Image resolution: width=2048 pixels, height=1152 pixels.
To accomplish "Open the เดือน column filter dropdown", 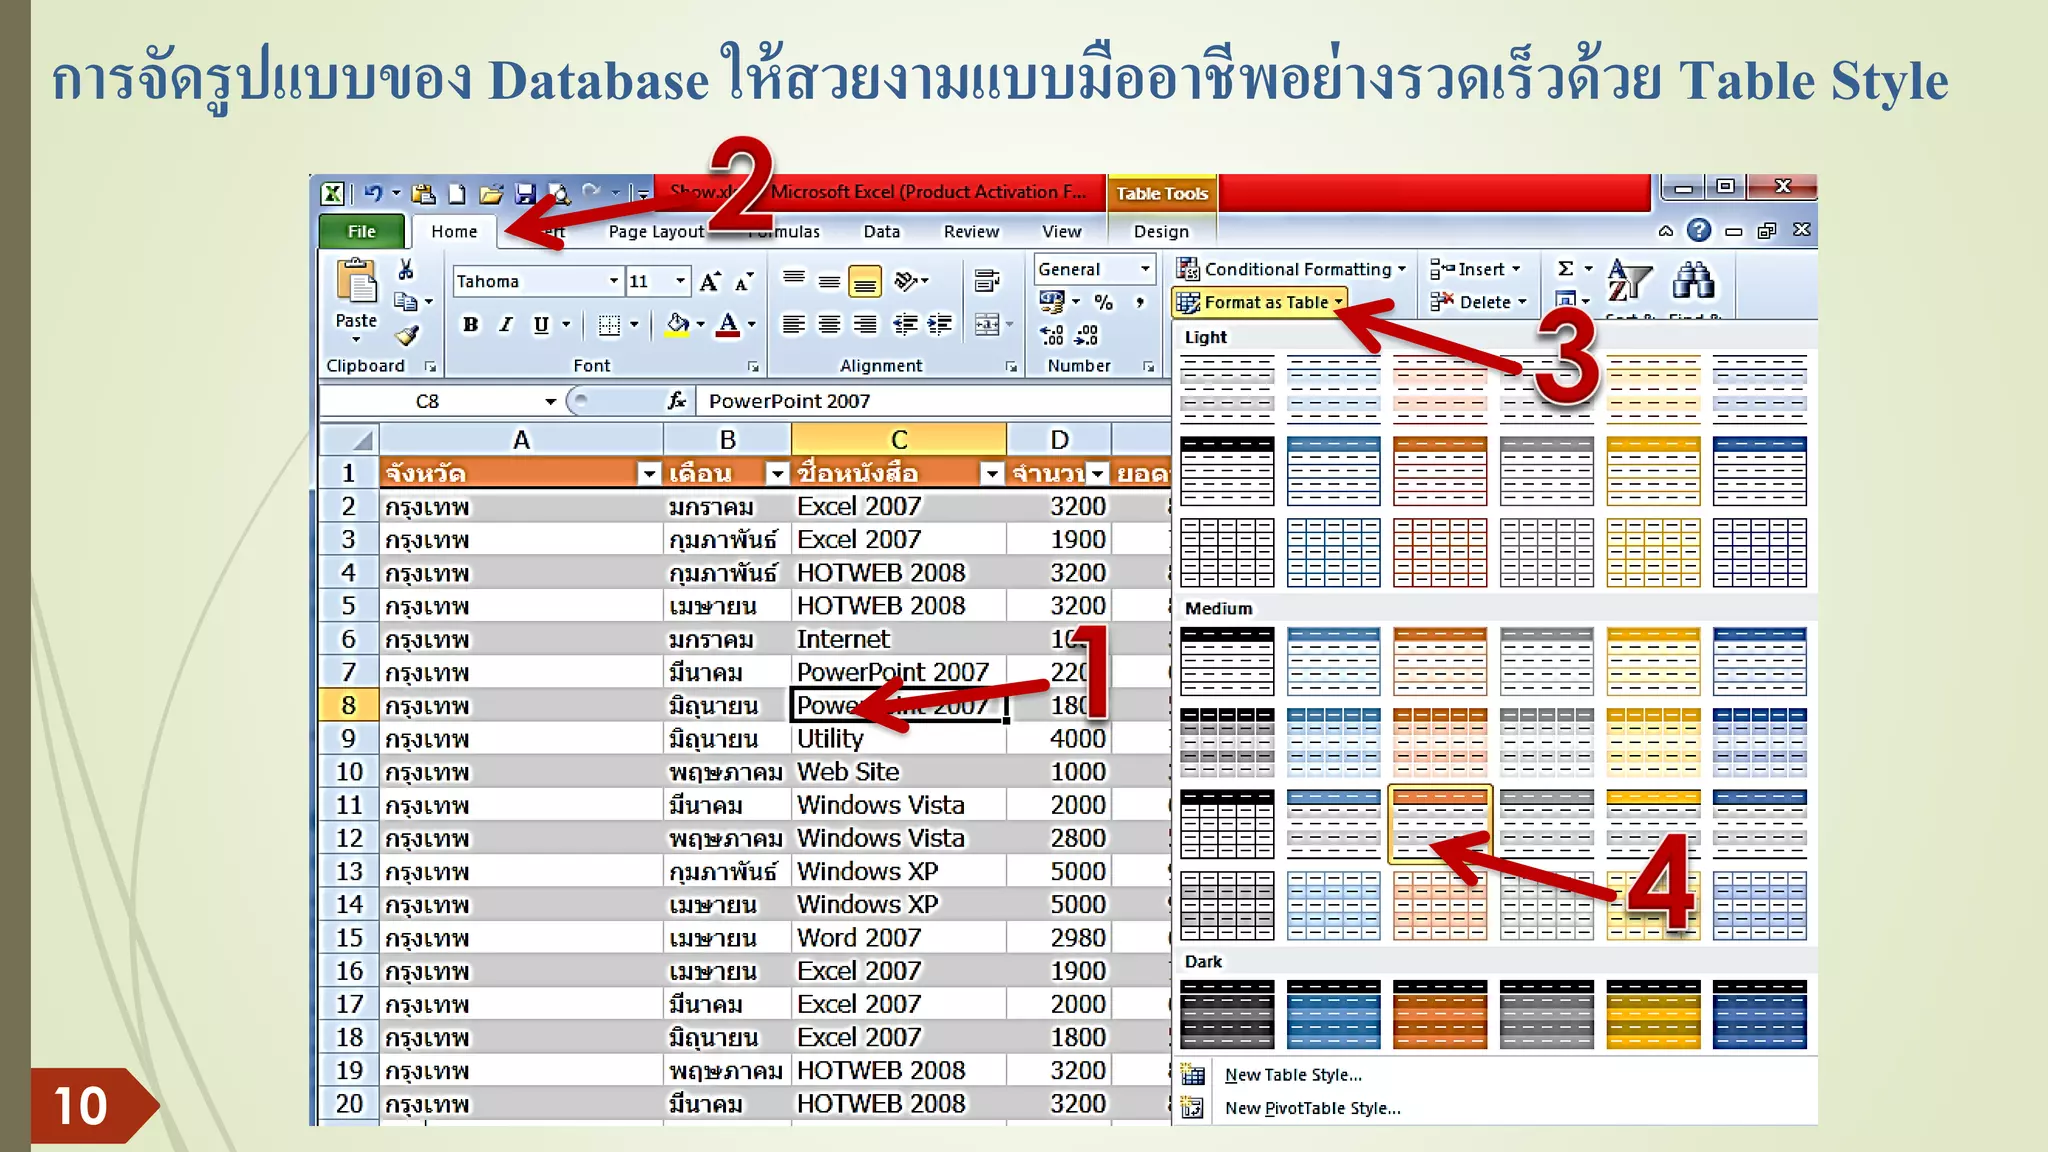I will tap(777, 473).
